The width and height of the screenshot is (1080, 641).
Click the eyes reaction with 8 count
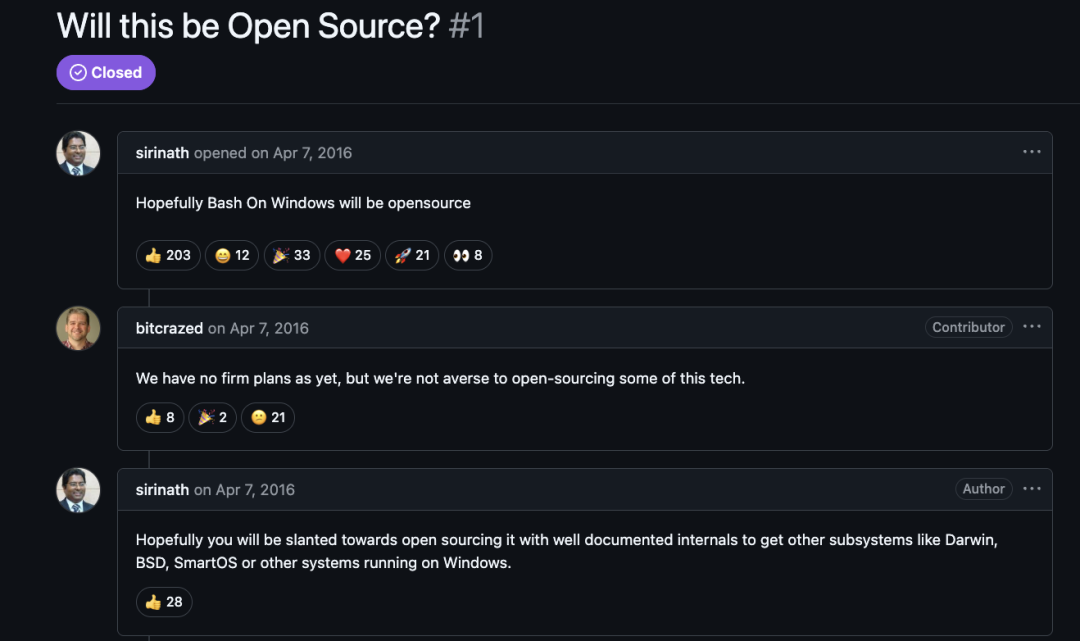[468, 255]
